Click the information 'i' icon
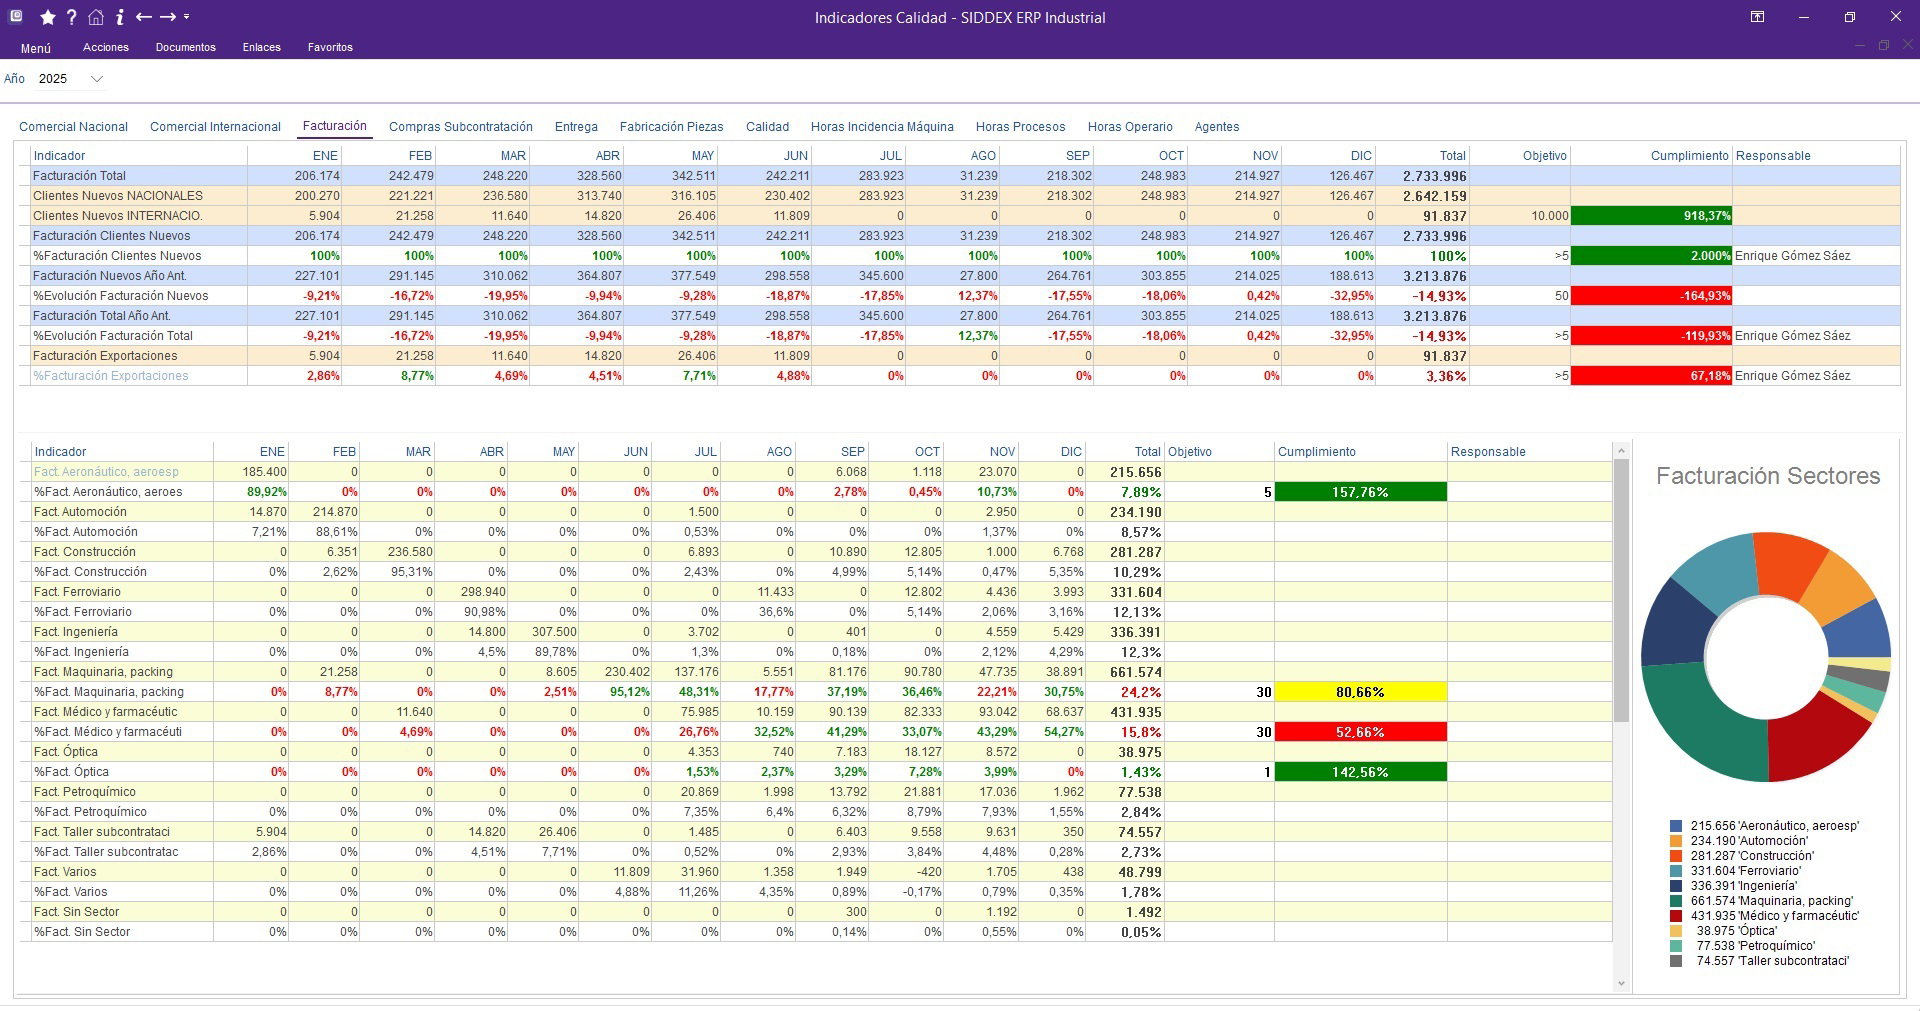Screen dimensions: 1920x1011 119,17
